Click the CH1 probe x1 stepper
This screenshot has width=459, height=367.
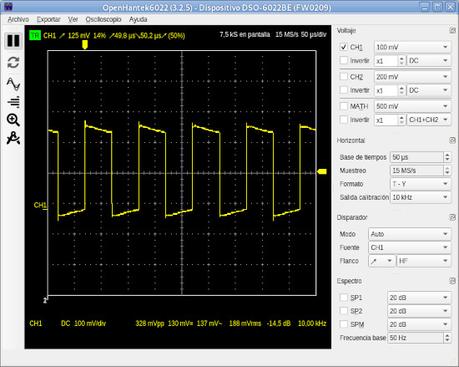click(401, 61)
